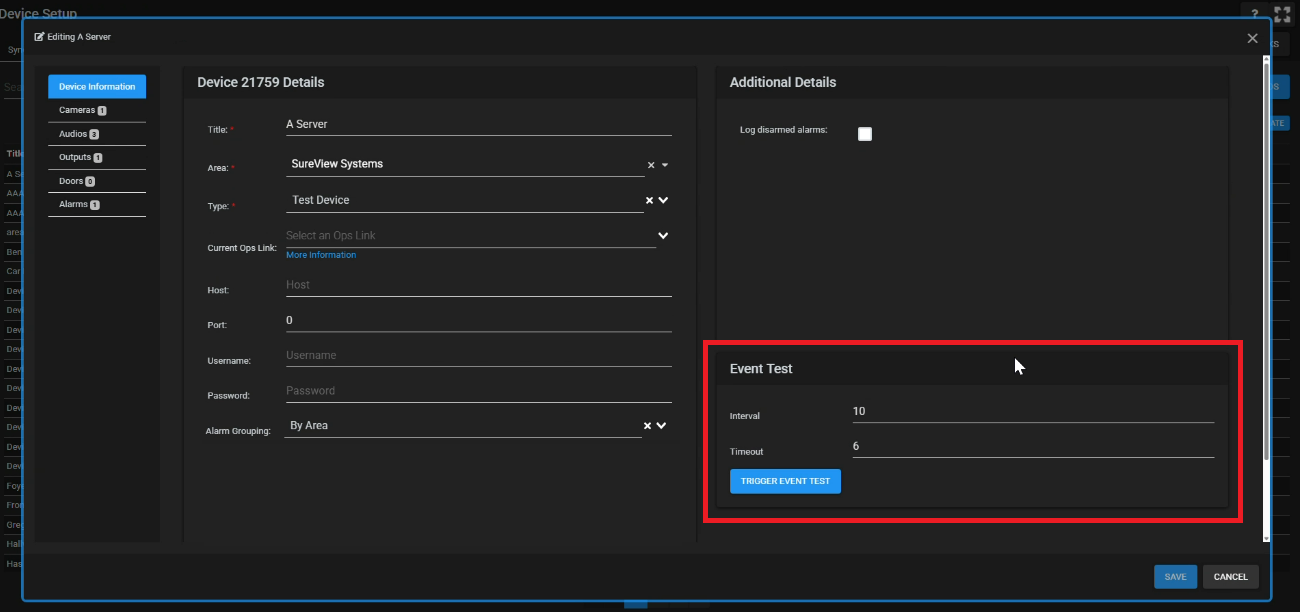Expand the Current Ops Link dropdown
The width and height of the screenshot is (1300, 612).
point(663,236)
